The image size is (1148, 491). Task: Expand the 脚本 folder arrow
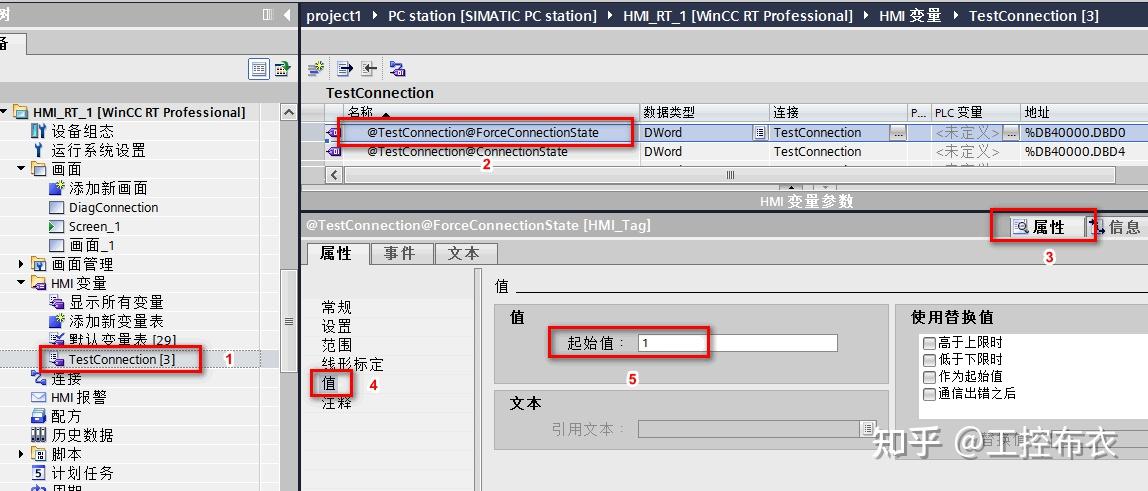point(21,454)
